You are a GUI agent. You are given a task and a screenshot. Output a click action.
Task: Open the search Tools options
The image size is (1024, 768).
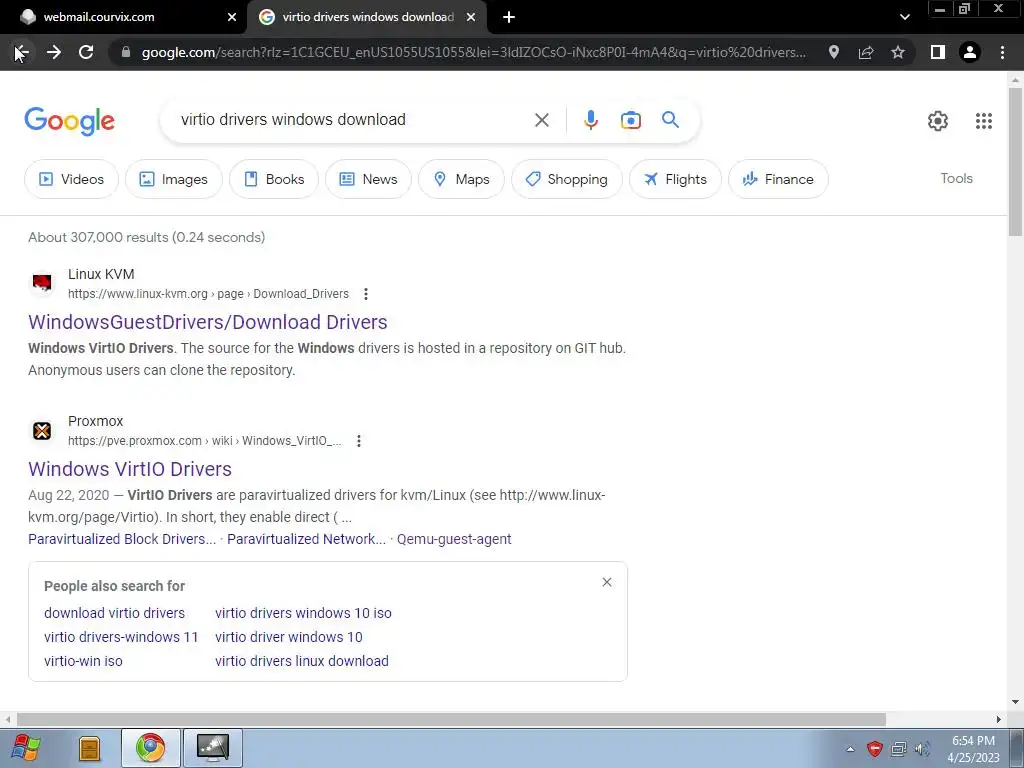(956, 178)
